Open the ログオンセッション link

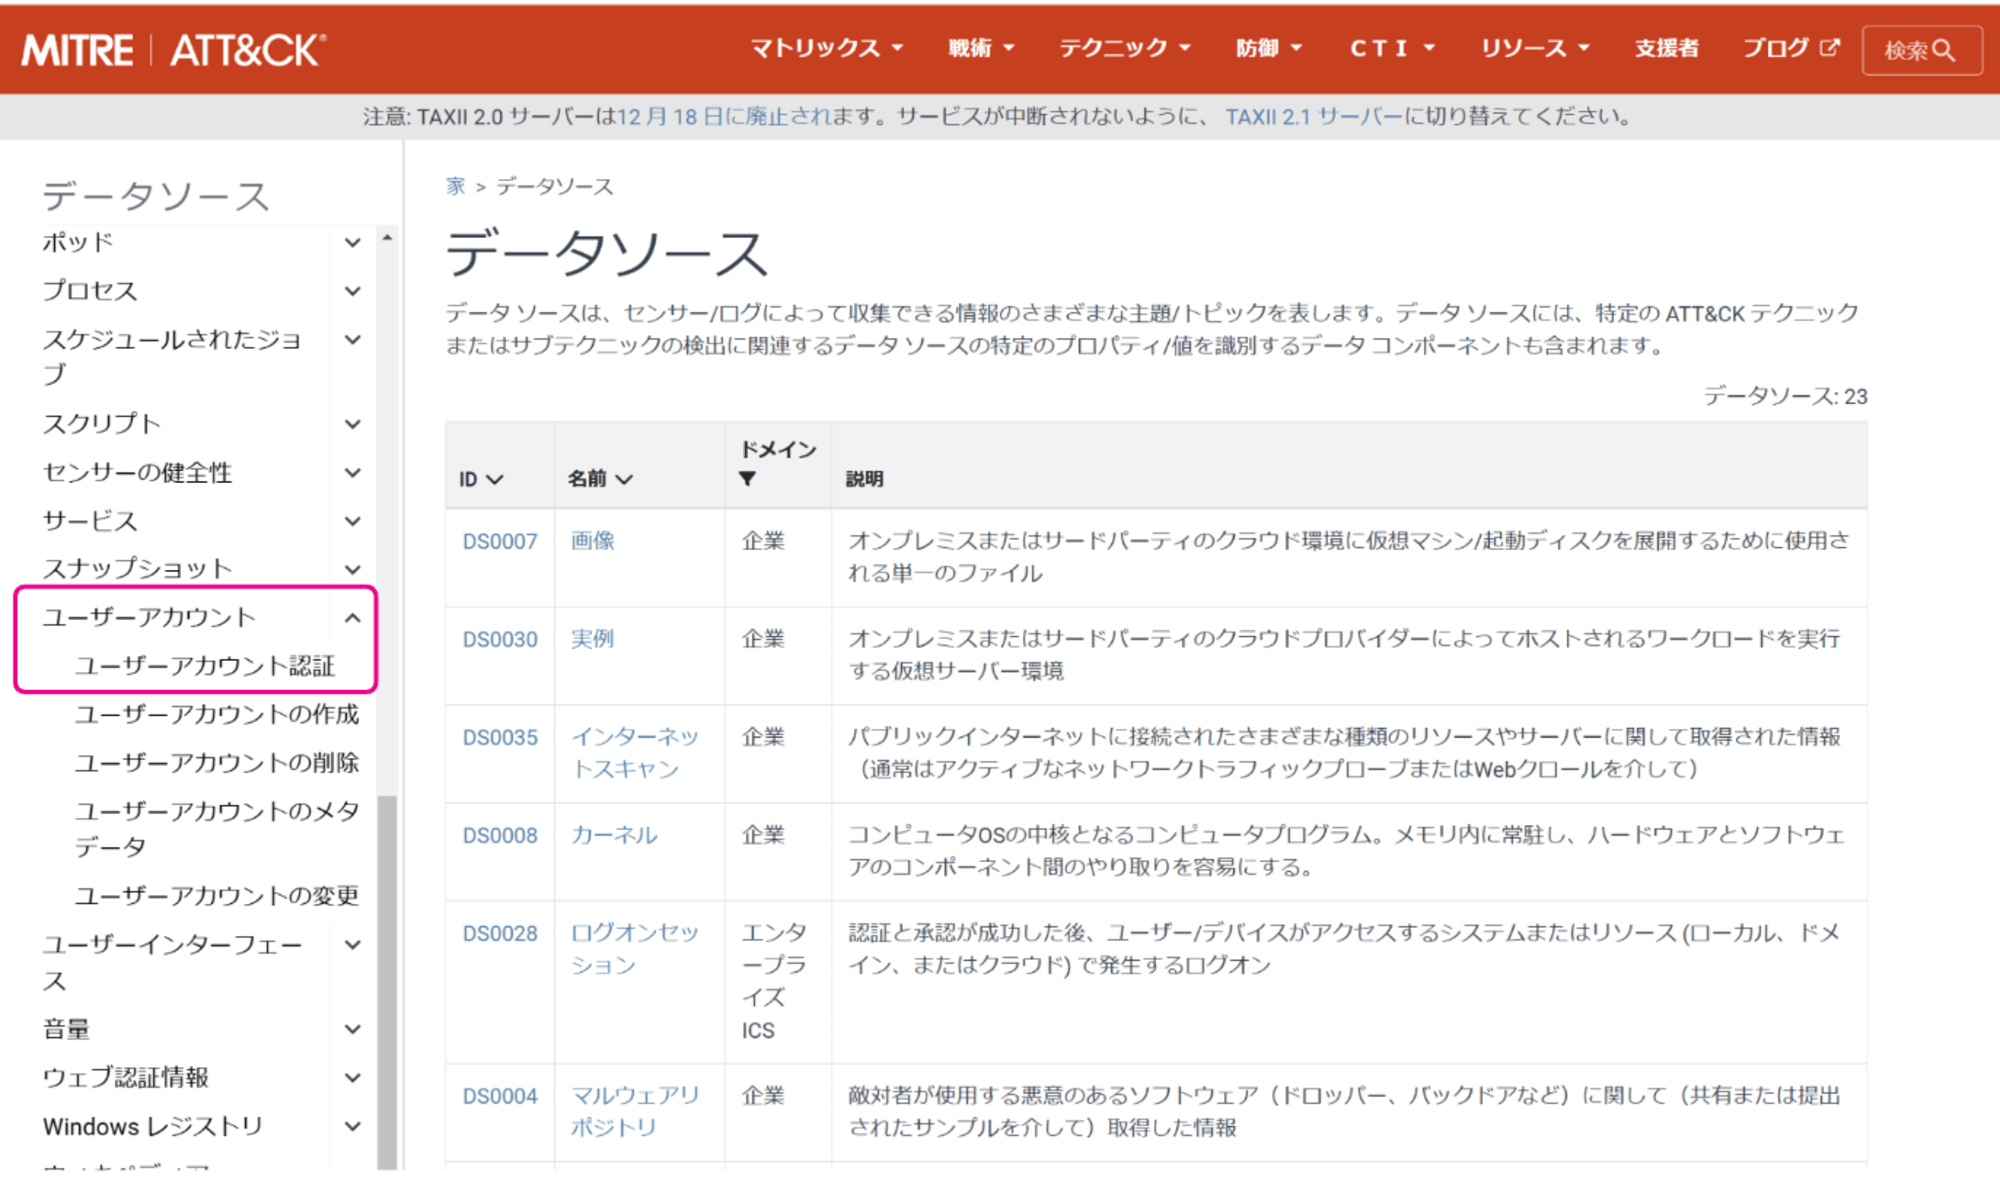coord(635,949)
